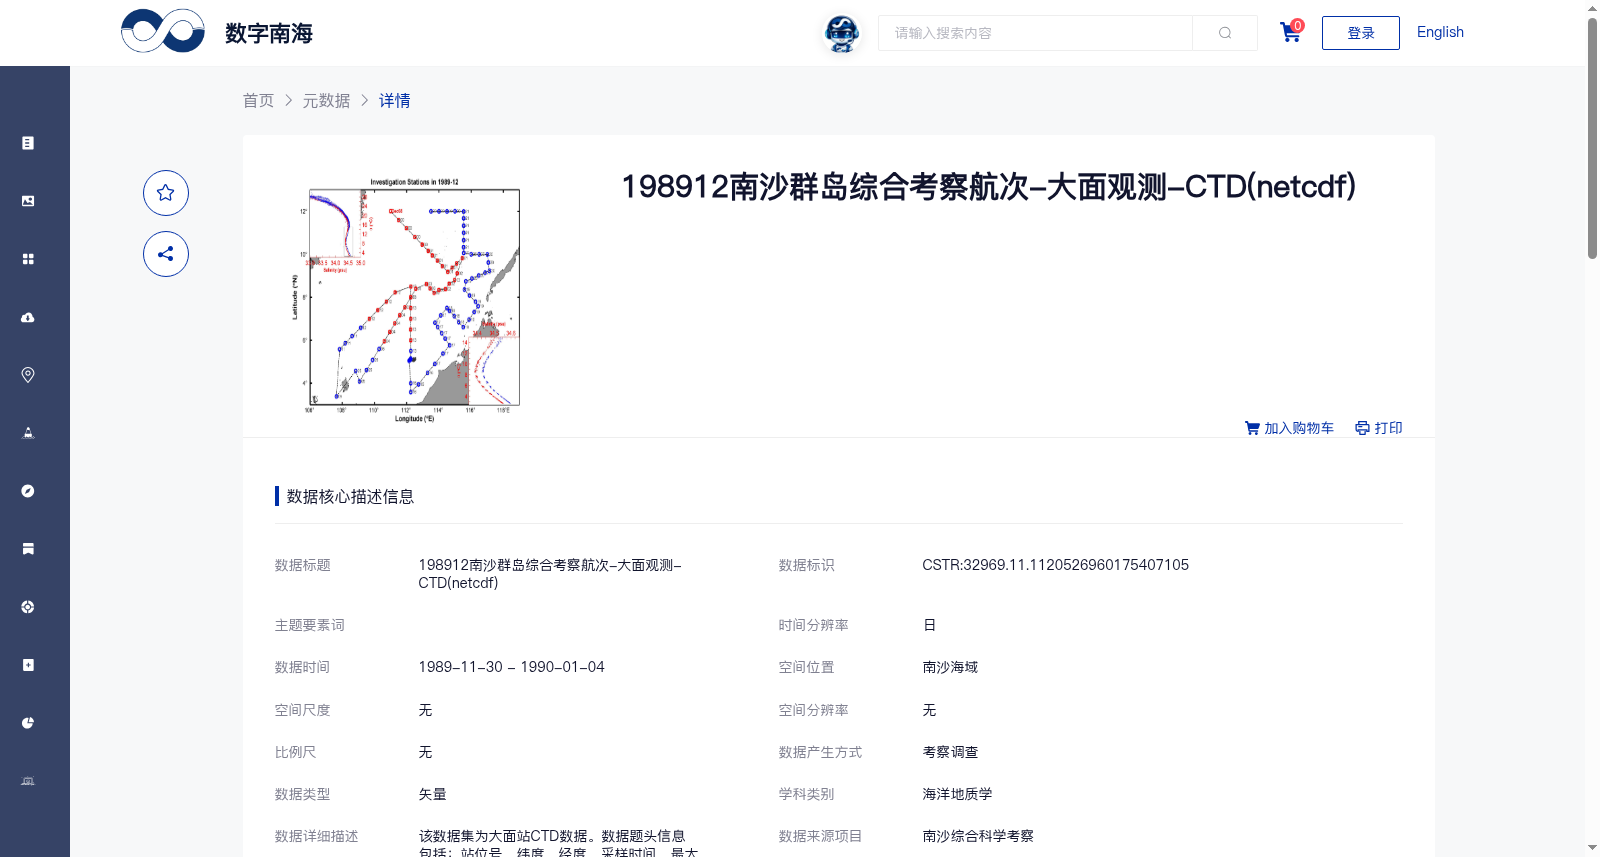The image size is (1600, 857).
Task: Click the 数据产生方式 label
Action: [821, 752]
